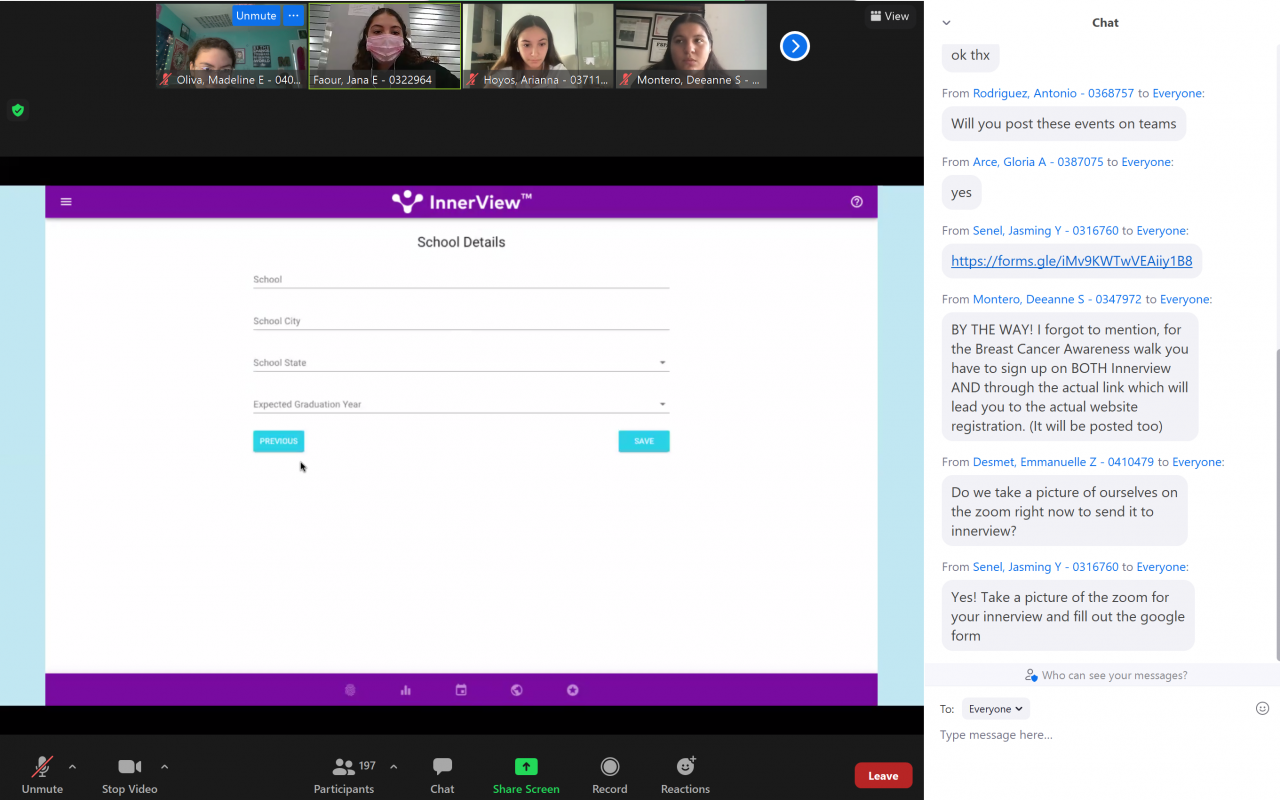1280x800 pixels.
Task: Open video options caret next to Stop Video
Action: [164, 767]
